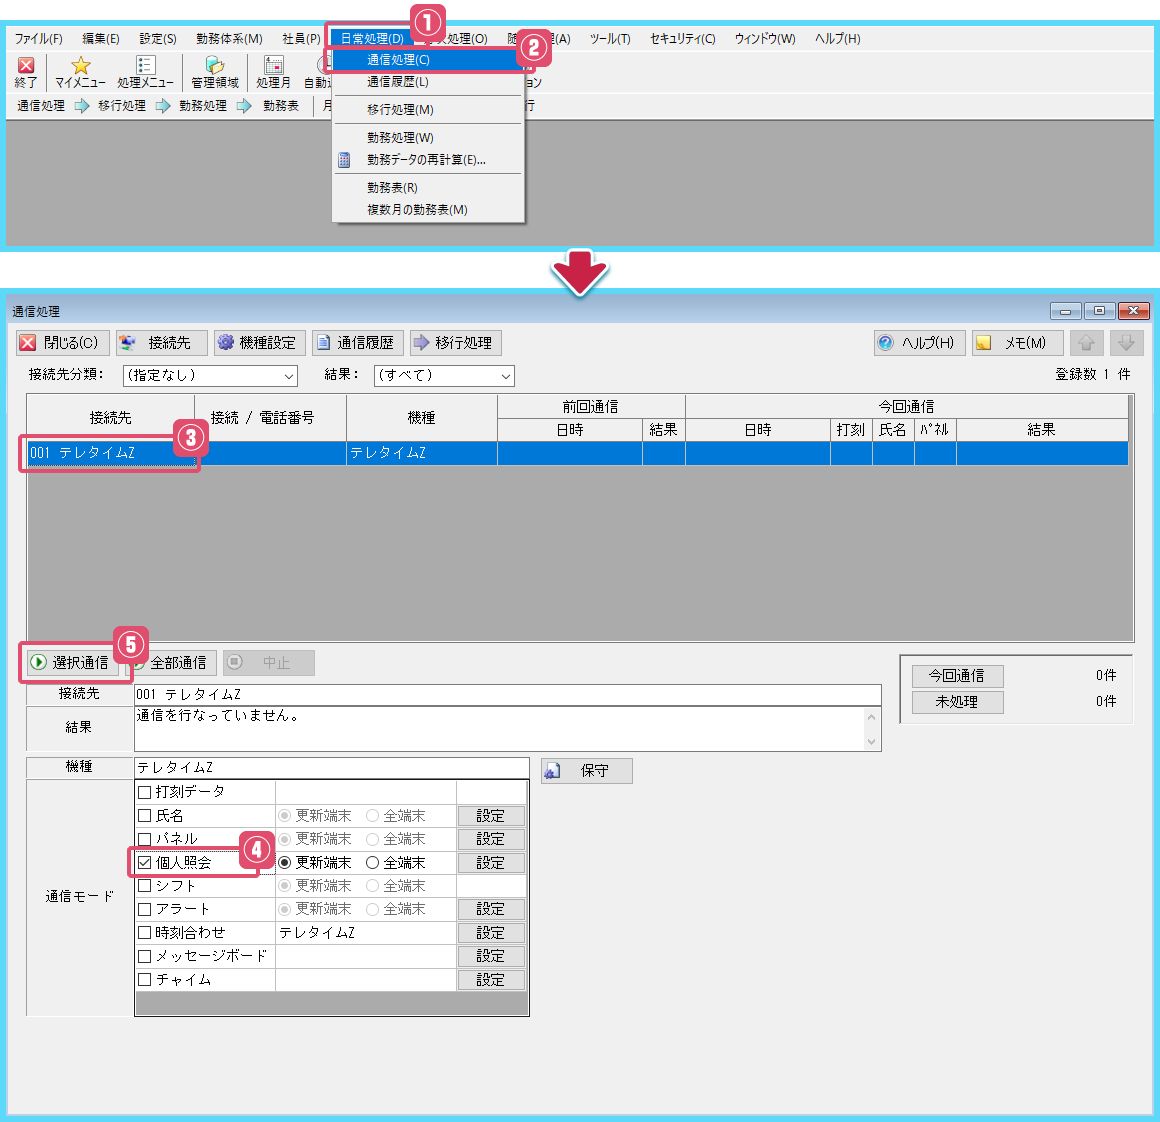Screen dimensions: 1160x1122
Task: Open 管理領域 toolbar icon
Action: (215, 66)
